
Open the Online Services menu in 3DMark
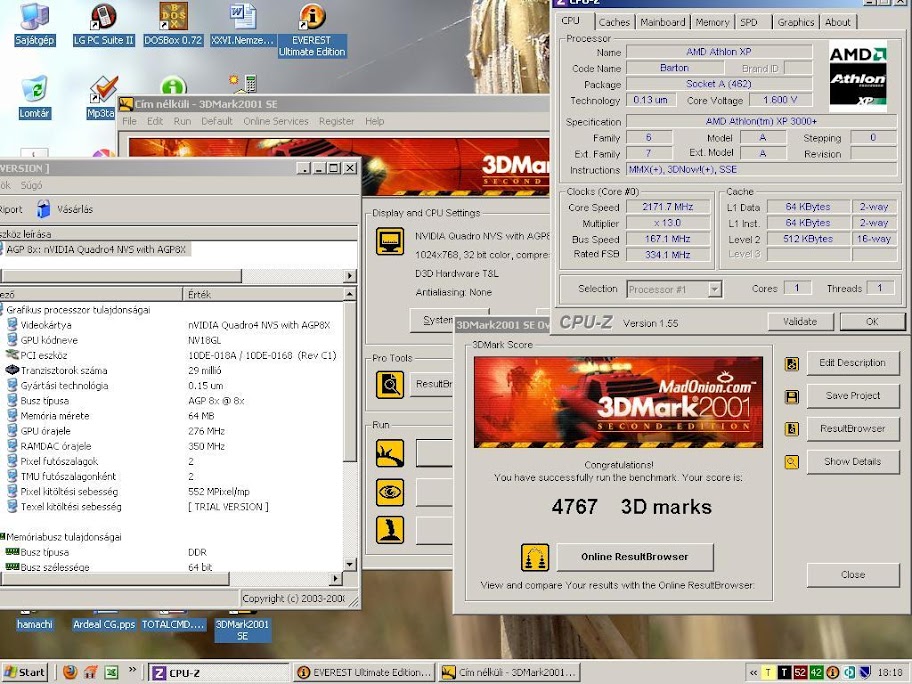tap(276, 121)
